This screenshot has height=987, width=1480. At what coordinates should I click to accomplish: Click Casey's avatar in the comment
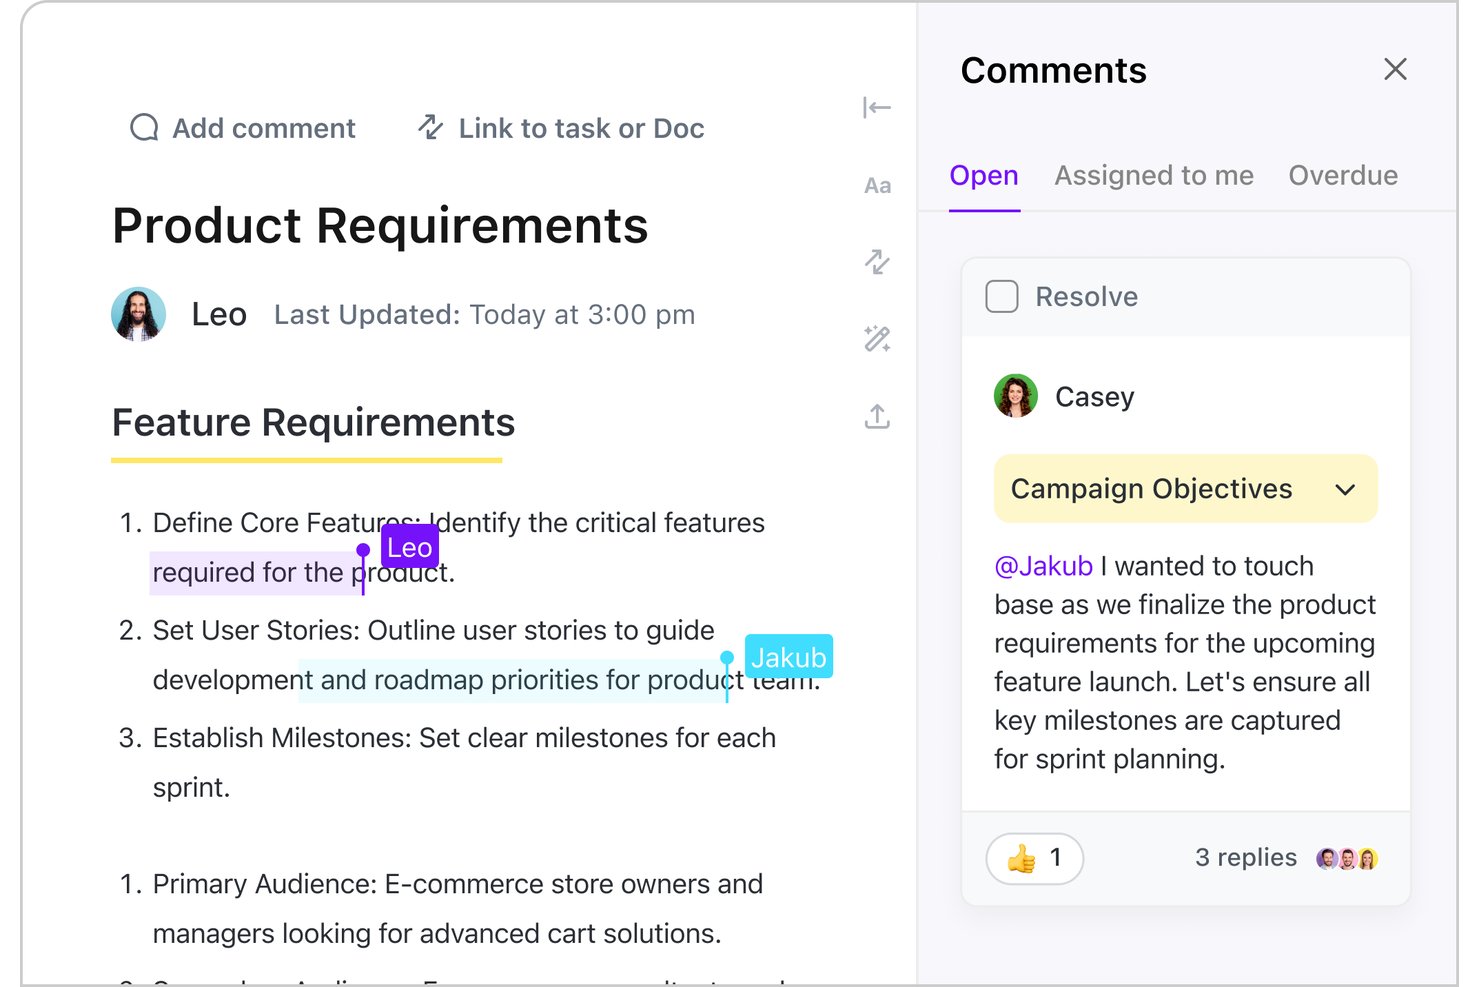tap(1015, 396)
